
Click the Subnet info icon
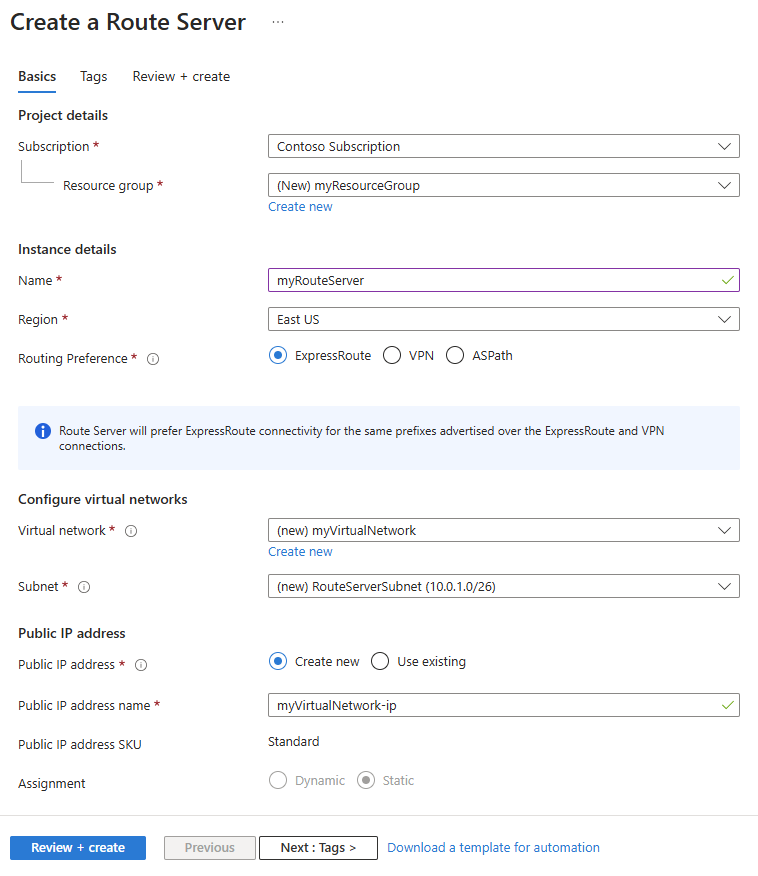(x=84, y=587)
